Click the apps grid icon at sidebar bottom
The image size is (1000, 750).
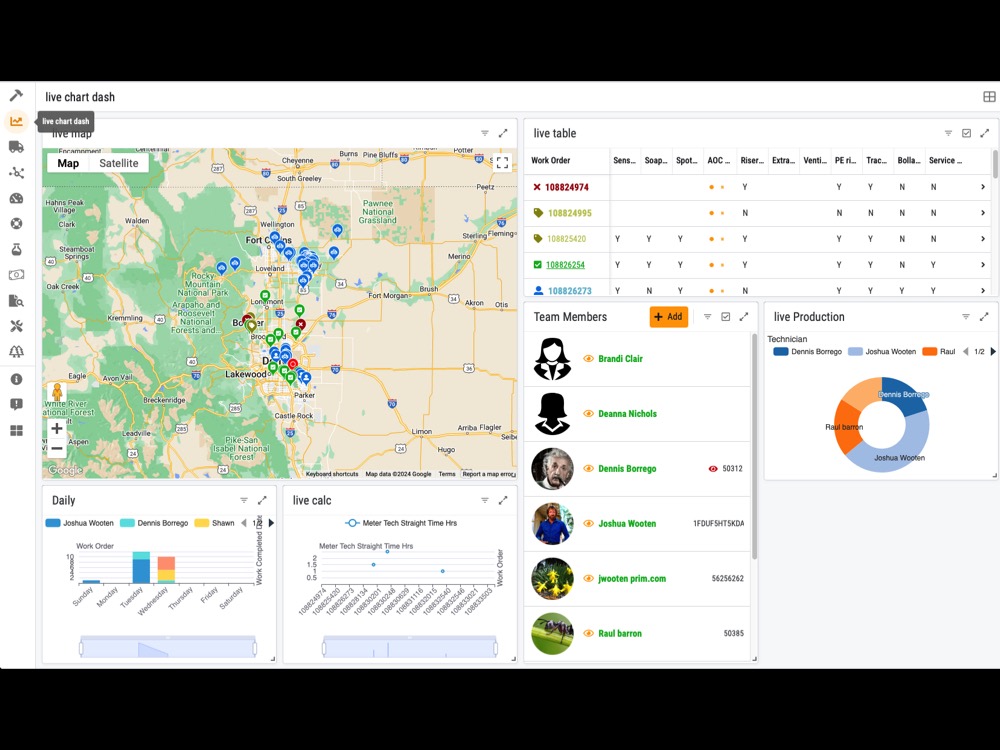point(16,429)
